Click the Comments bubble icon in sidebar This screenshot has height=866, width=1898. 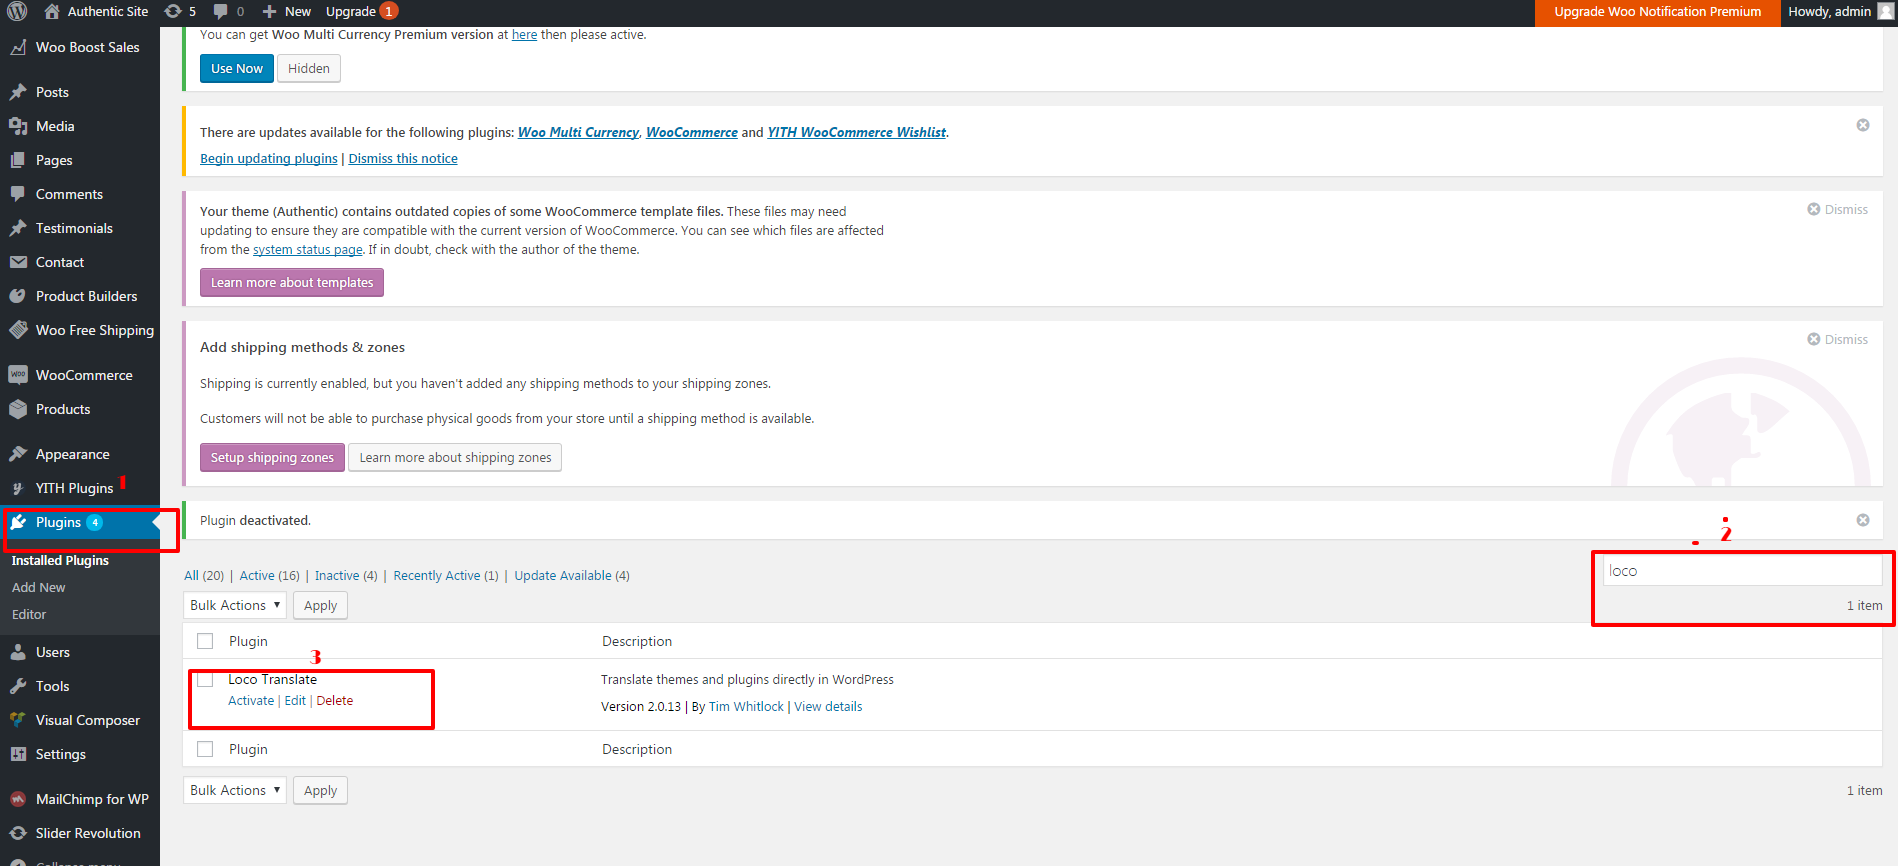18,194
